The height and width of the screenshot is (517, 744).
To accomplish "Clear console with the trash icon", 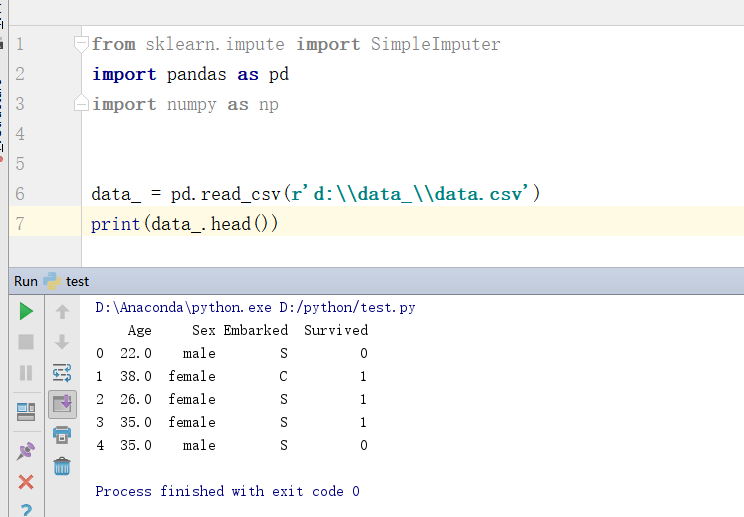I will point(62,466).
